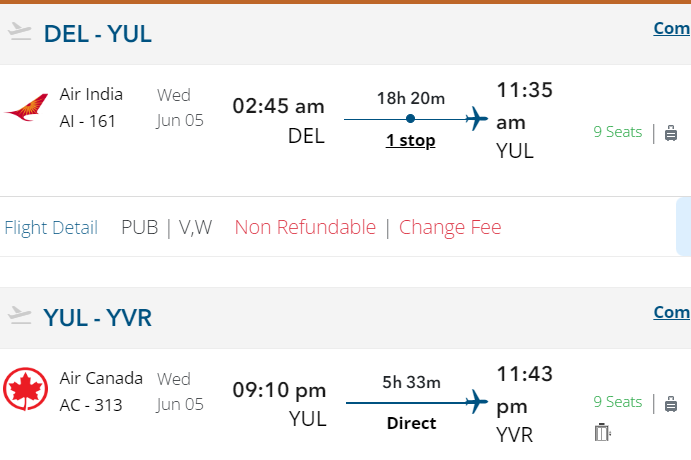The image size is (691, 460).
Task: Click the plane arrow on 5h 33m route
Action: 476,403
